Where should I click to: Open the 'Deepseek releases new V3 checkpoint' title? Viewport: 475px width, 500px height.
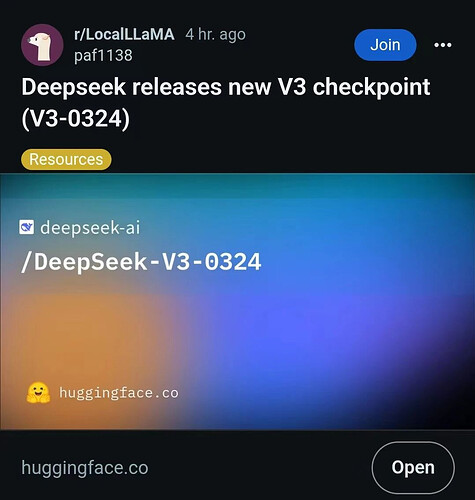tap(226, 87)
